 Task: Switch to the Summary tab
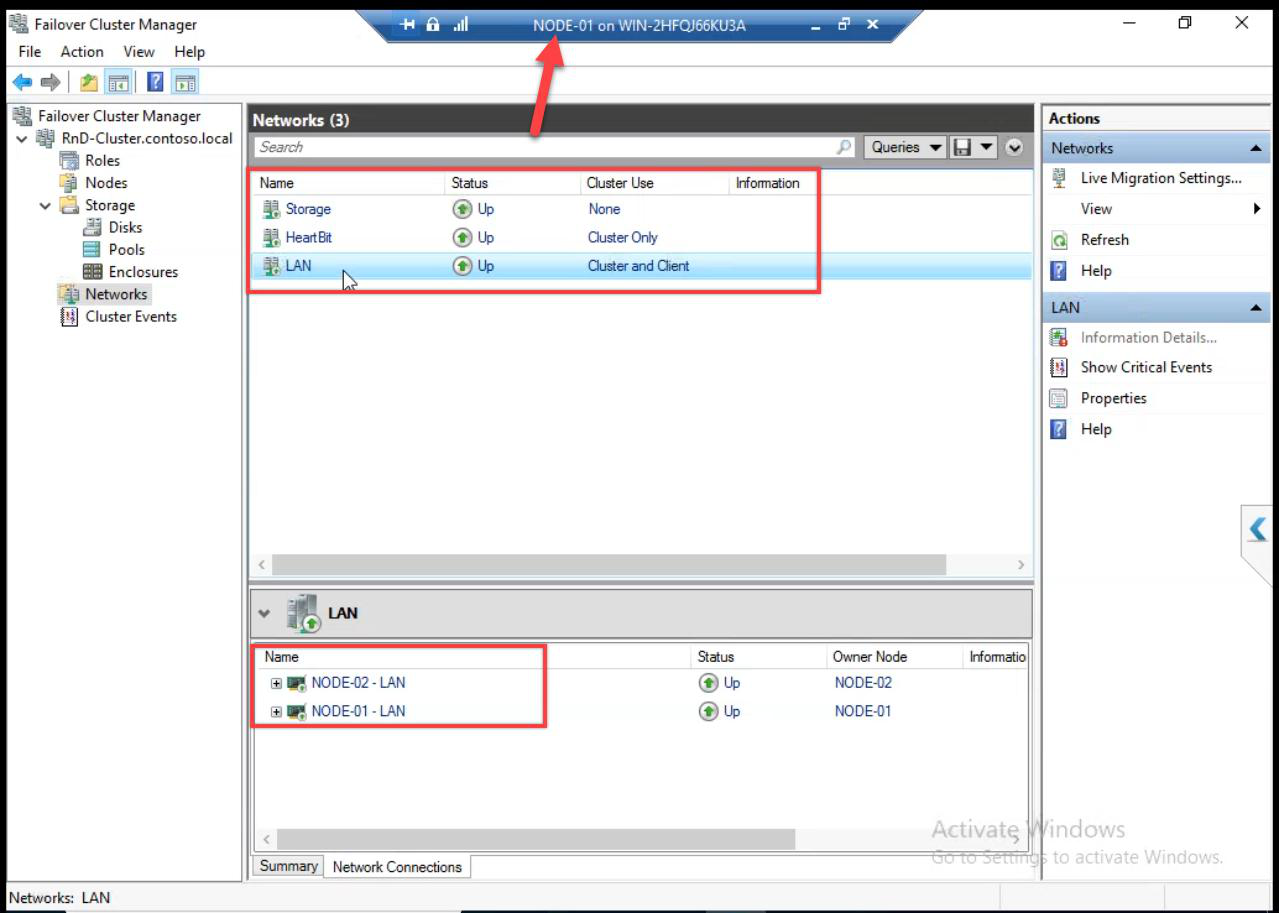[288, 866]
